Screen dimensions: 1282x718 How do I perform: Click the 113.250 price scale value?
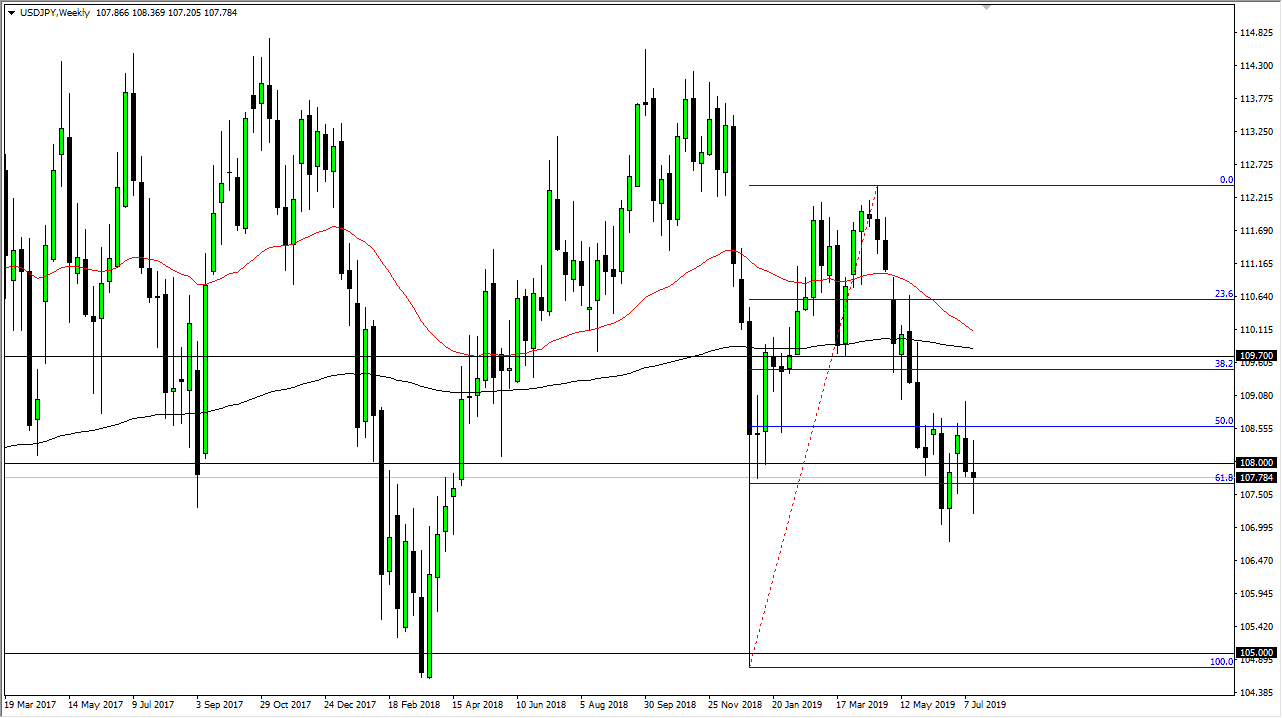(1258, 132)
